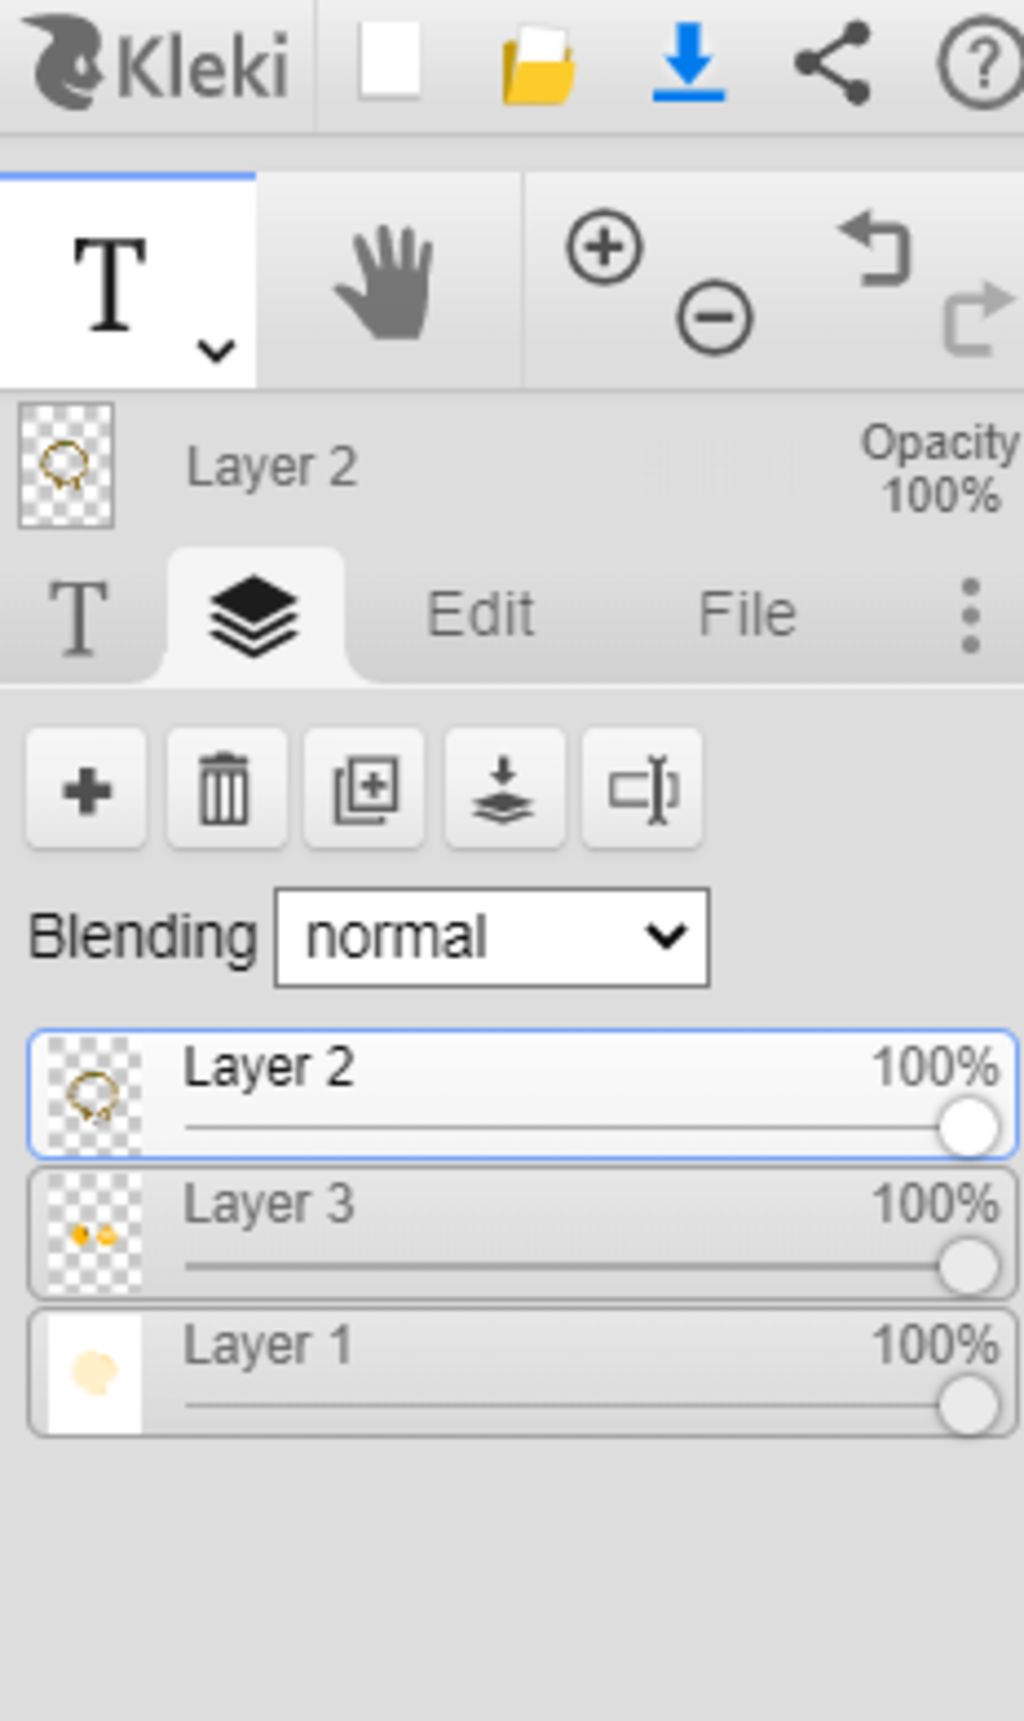
Task: Click the new image icon
Action: tap(389, 62)
